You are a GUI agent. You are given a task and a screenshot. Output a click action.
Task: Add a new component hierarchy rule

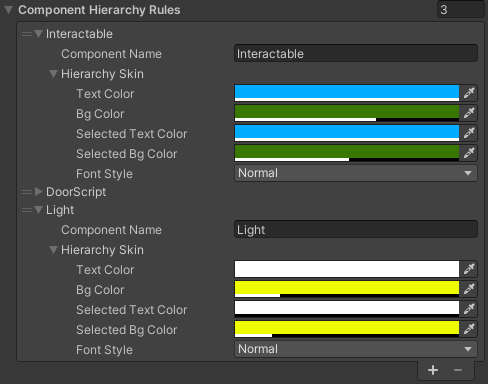(433, 370)
